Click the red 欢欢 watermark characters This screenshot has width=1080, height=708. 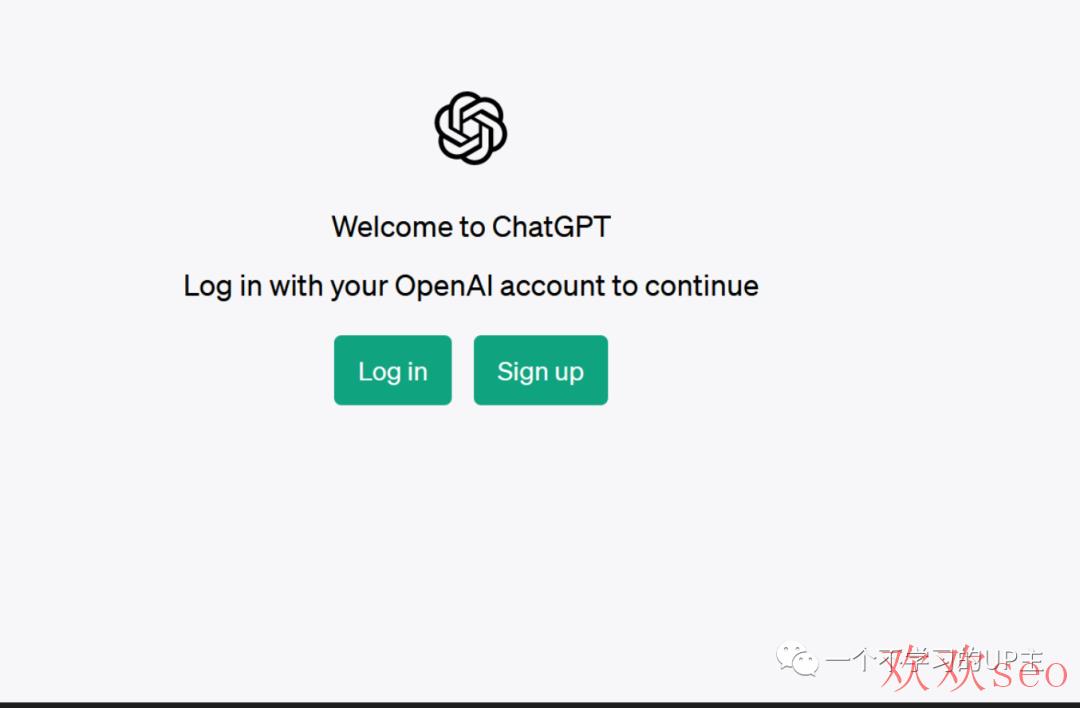point(933,667)
